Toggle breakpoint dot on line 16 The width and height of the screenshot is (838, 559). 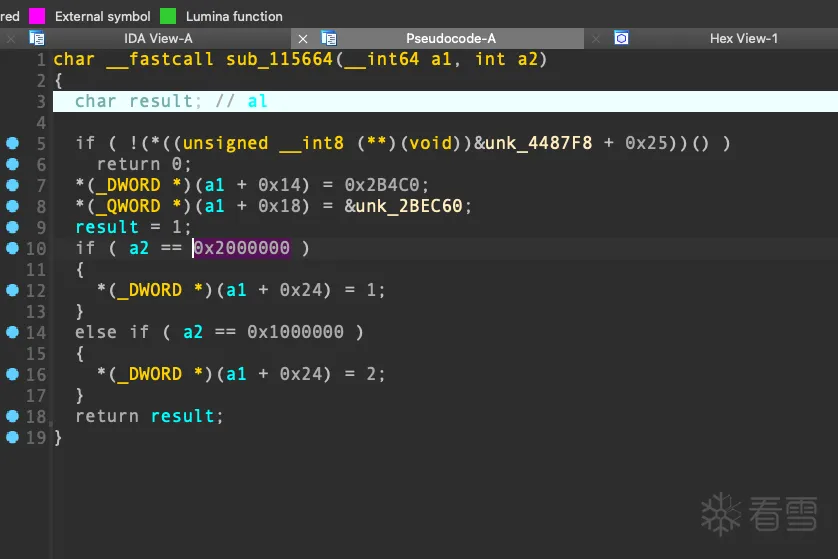[12, 374]
